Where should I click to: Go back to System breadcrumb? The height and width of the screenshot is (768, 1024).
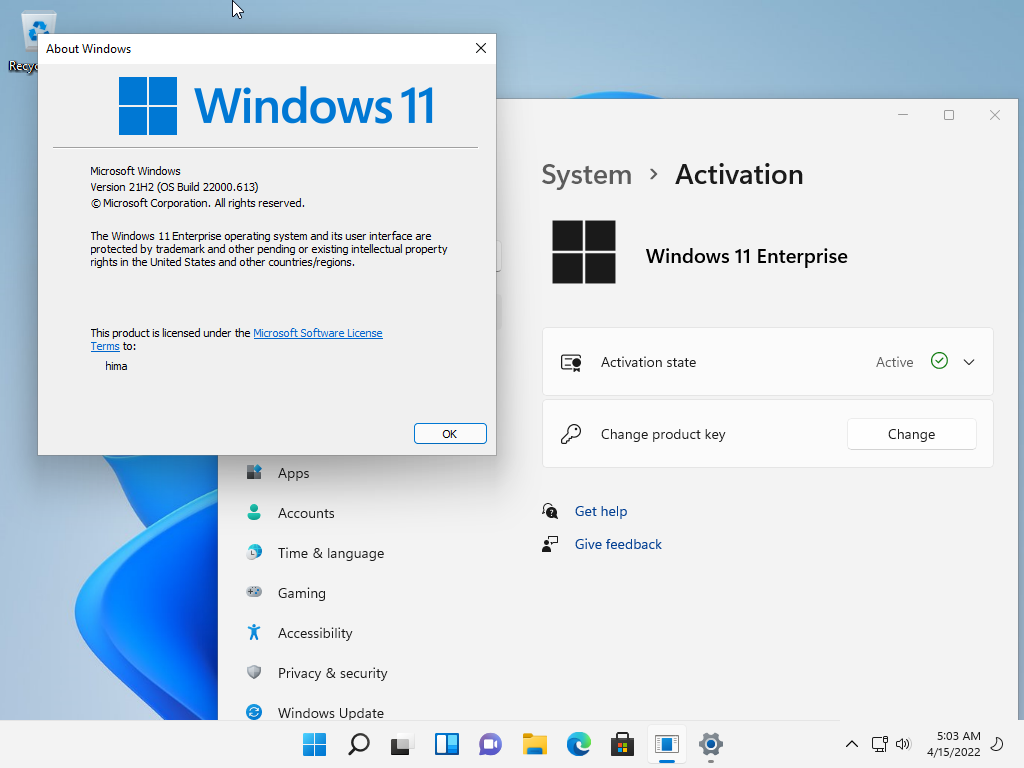[x=586, y=174]
